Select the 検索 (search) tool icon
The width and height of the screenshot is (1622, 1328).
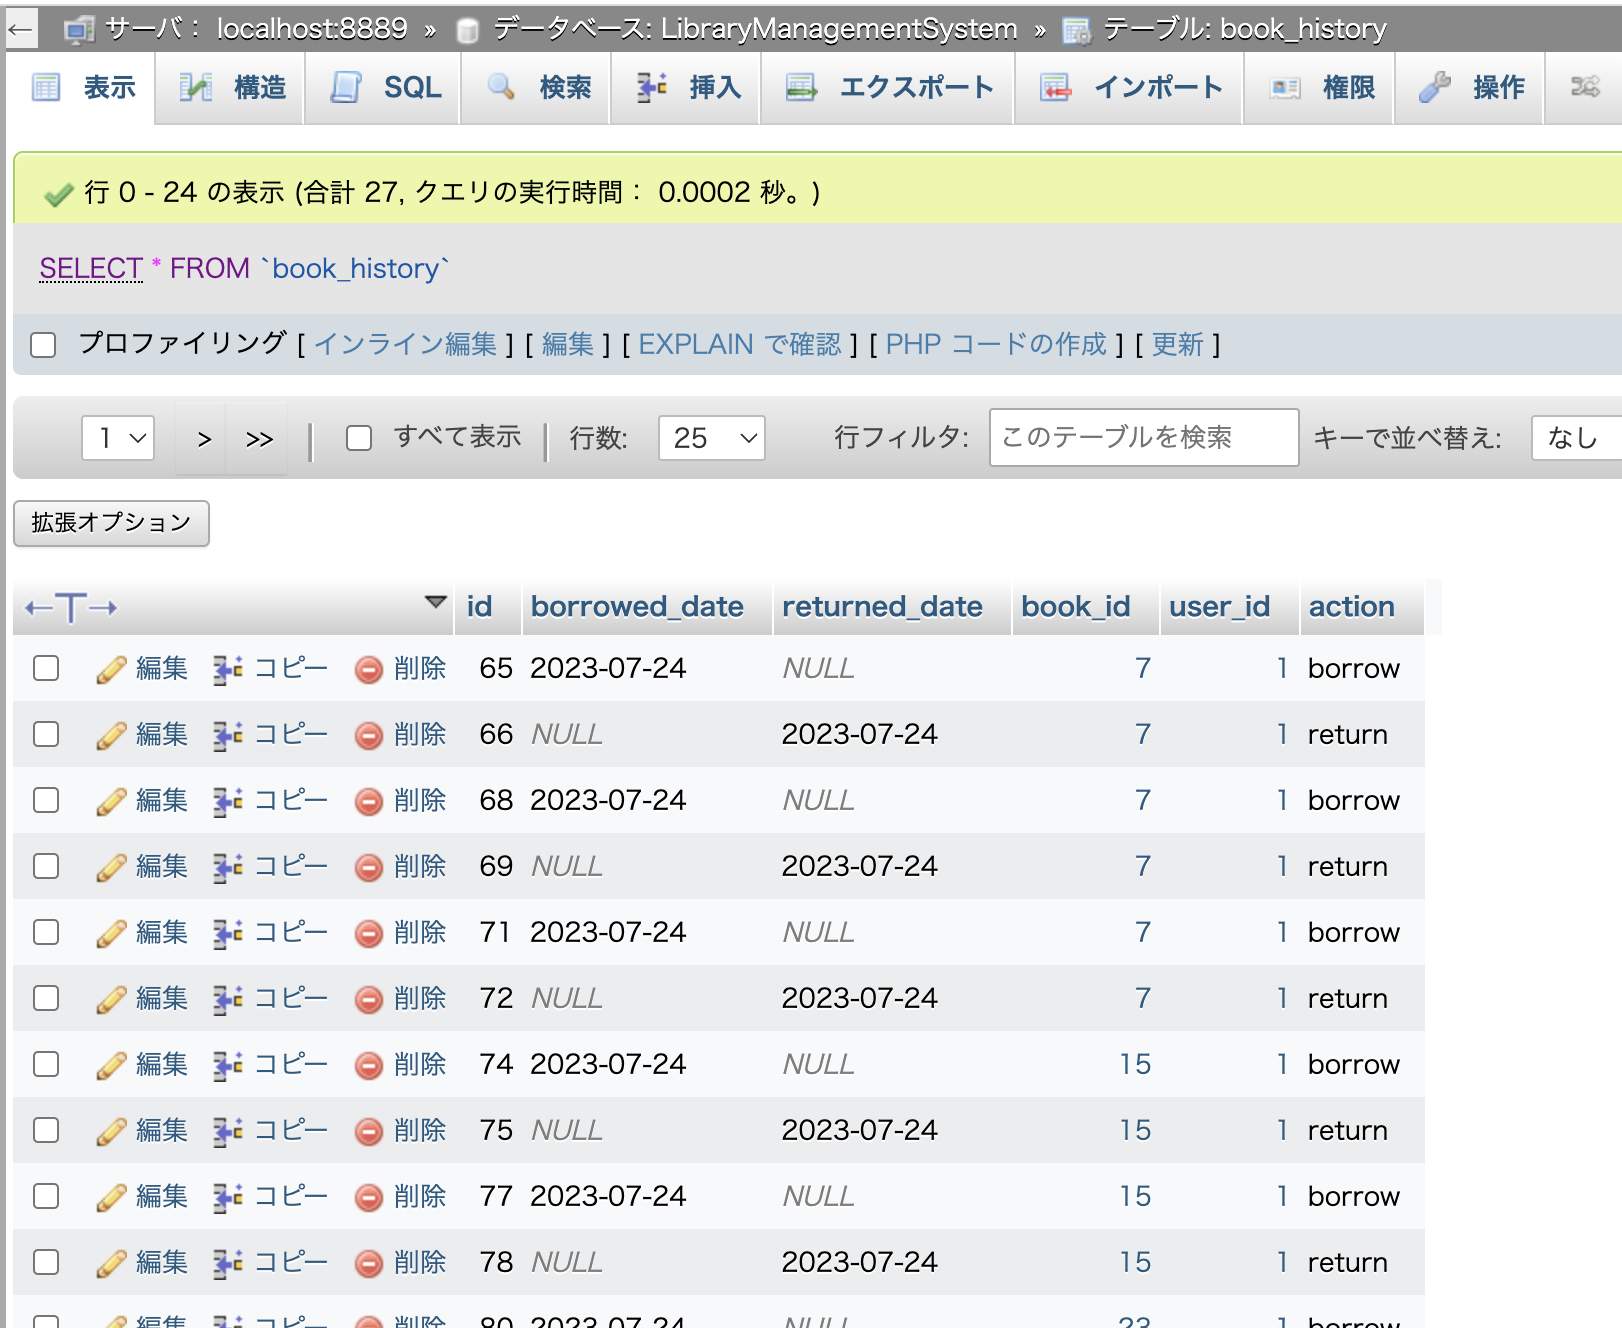point(500,88)
